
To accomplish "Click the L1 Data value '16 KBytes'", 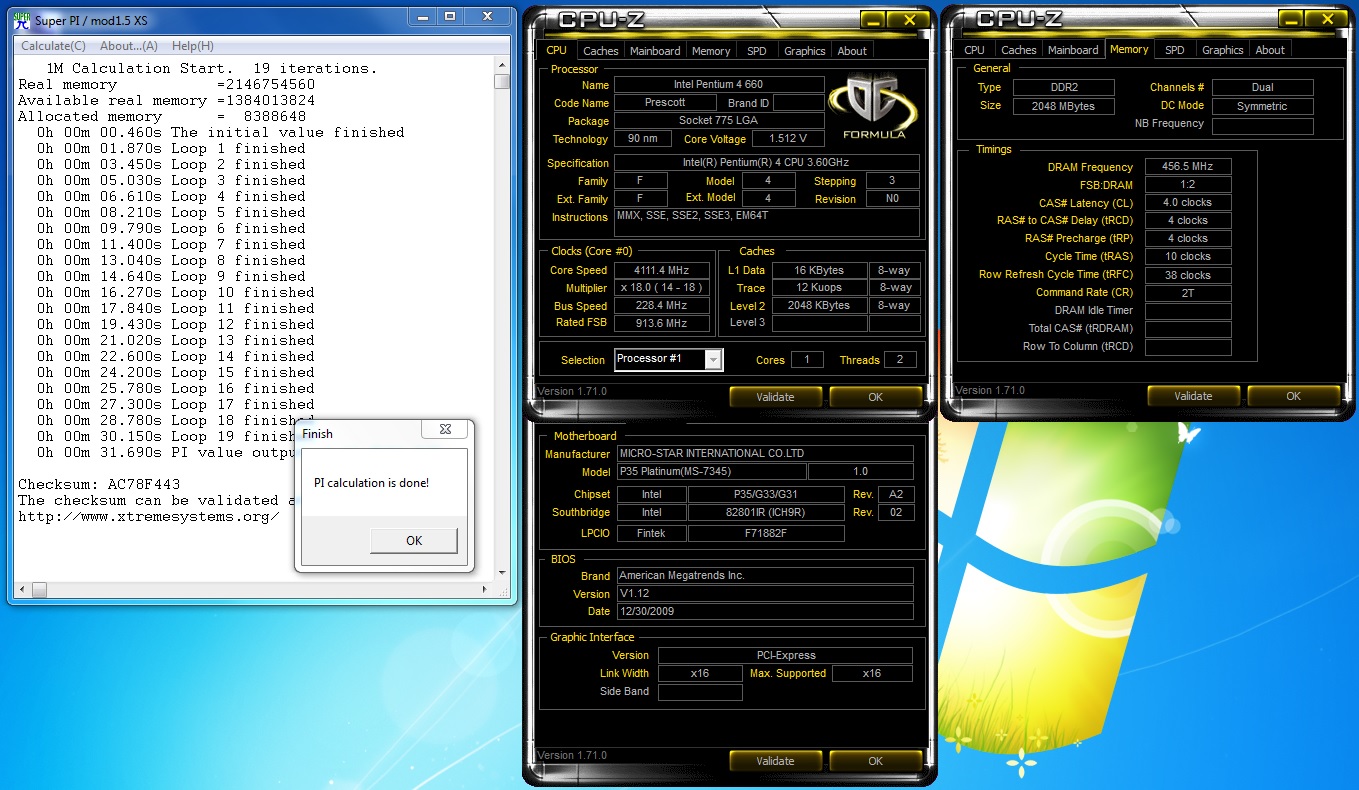I will 819,270.
